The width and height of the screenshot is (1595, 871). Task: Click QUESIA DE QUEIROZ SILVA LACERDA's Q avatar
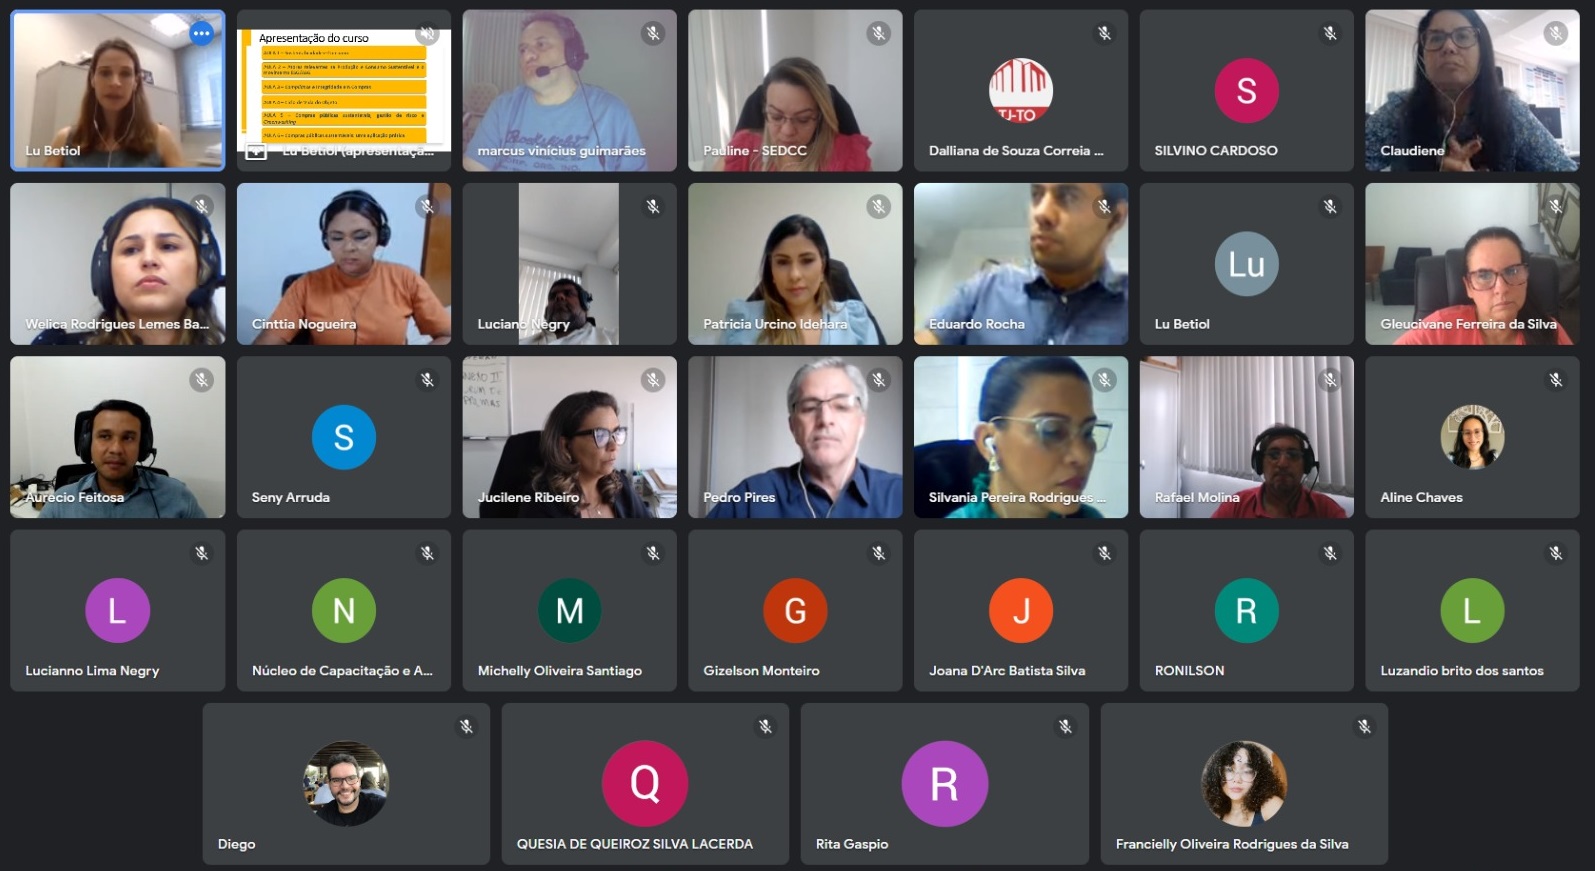click(645, 783)
